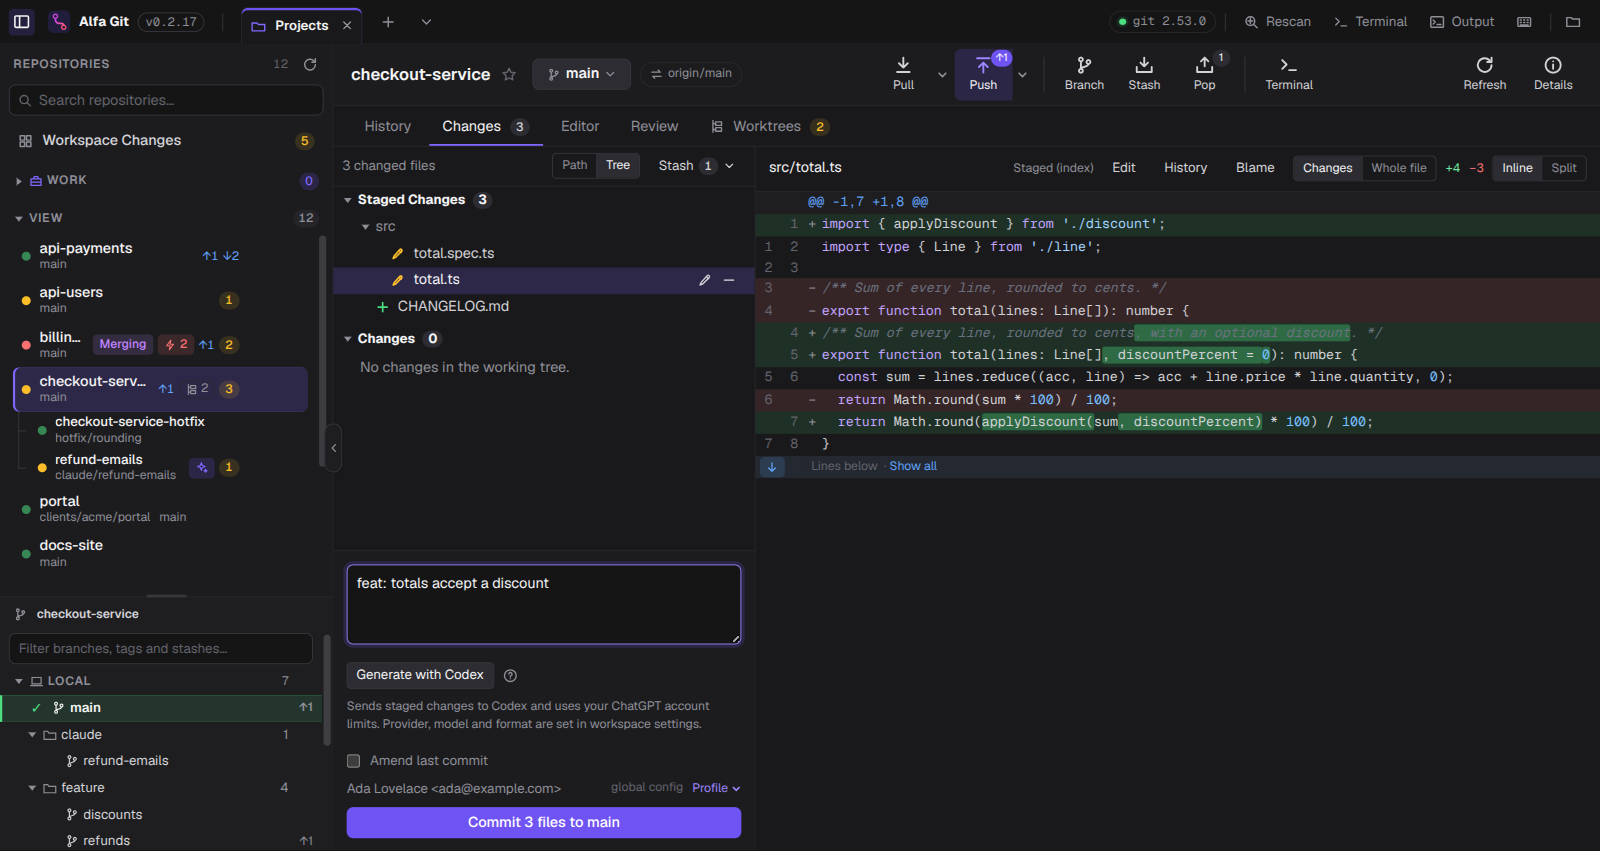Edit total.ts with pencil icon

(x=705, y=280)
